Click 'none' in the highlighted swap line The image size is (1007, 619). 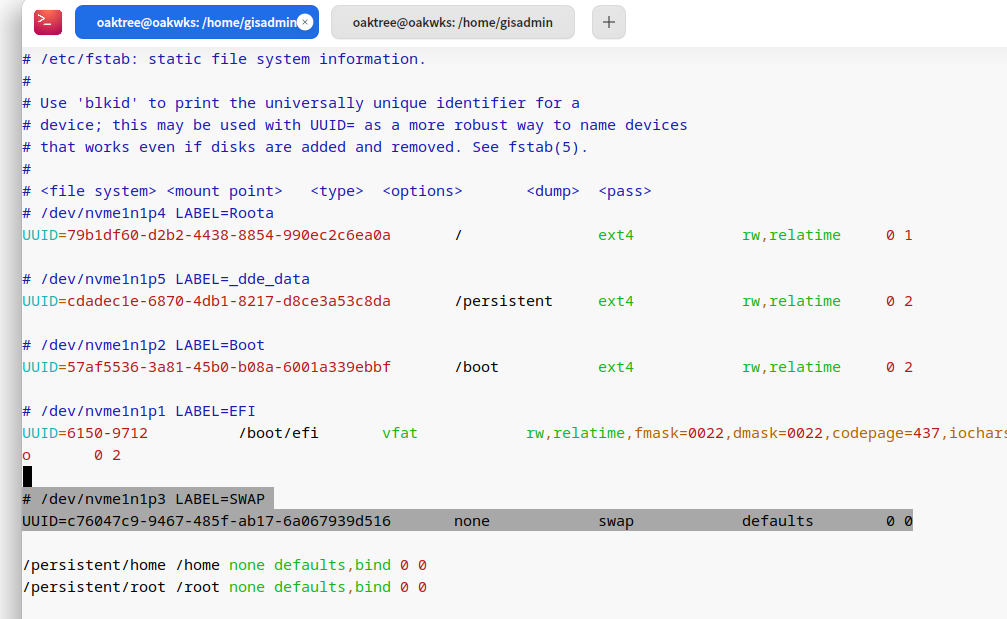tap(471, 521)
